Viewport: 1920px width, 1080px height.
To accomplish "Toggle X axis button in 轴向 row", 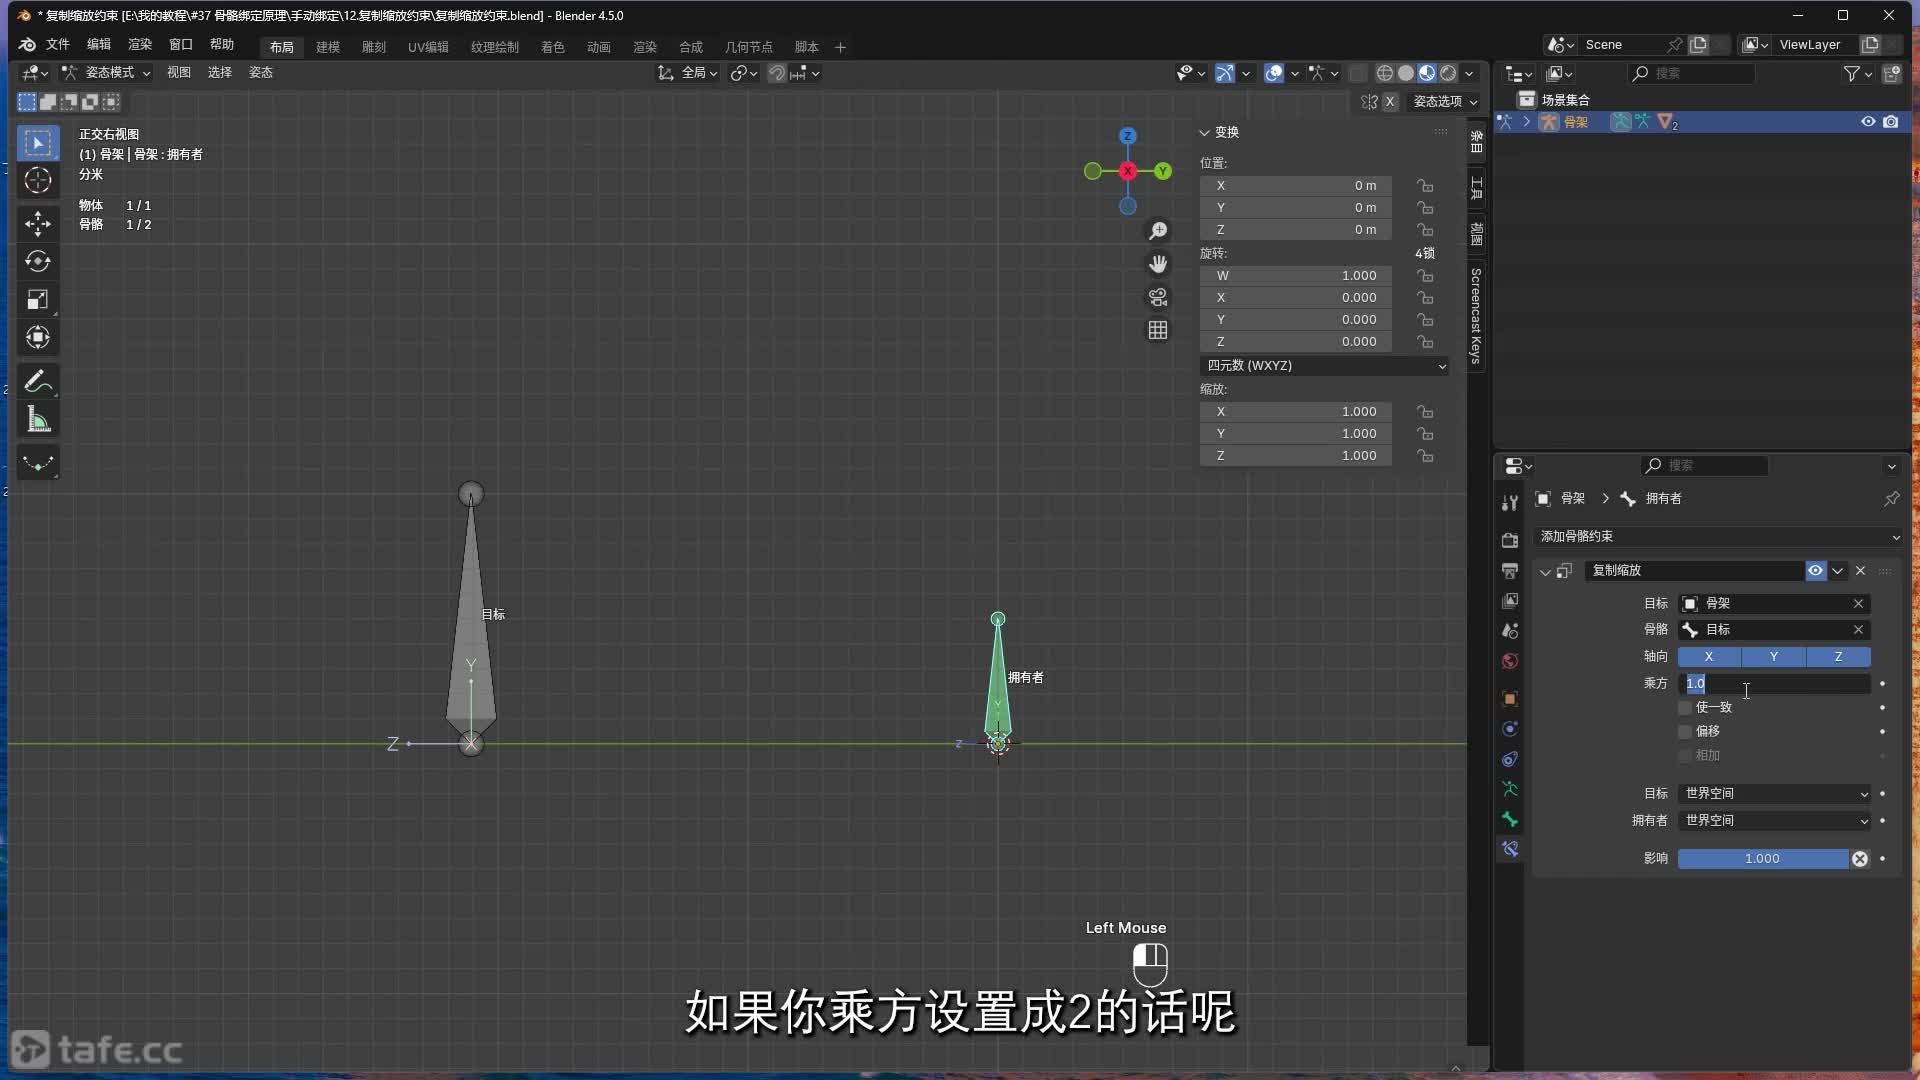I will tap(1709, 656).
